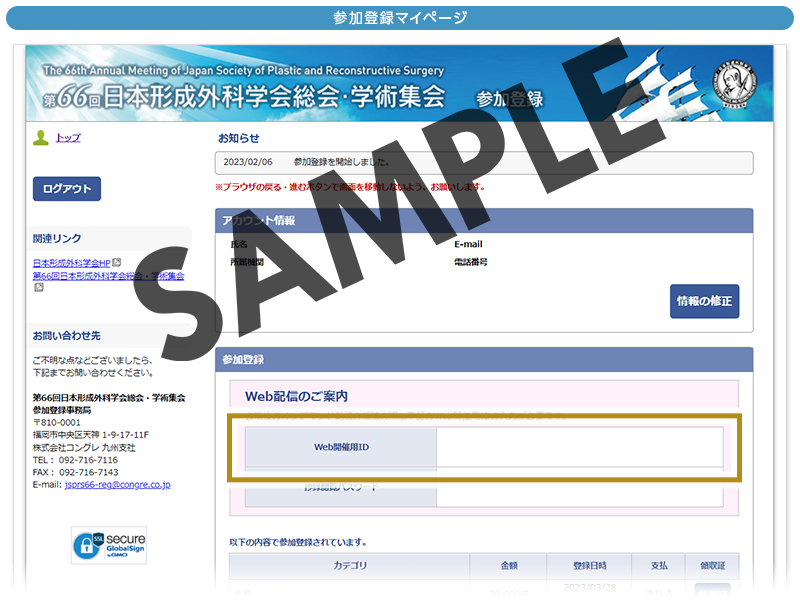Viewport: 800px width, 605px height.
Task: Open the 日本形成外科学会HP link
Action: (x=71, y=263)
